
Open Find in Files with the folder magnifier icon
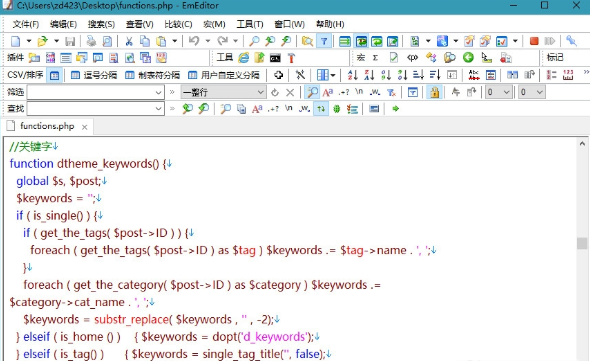click(x=307, y=41)
